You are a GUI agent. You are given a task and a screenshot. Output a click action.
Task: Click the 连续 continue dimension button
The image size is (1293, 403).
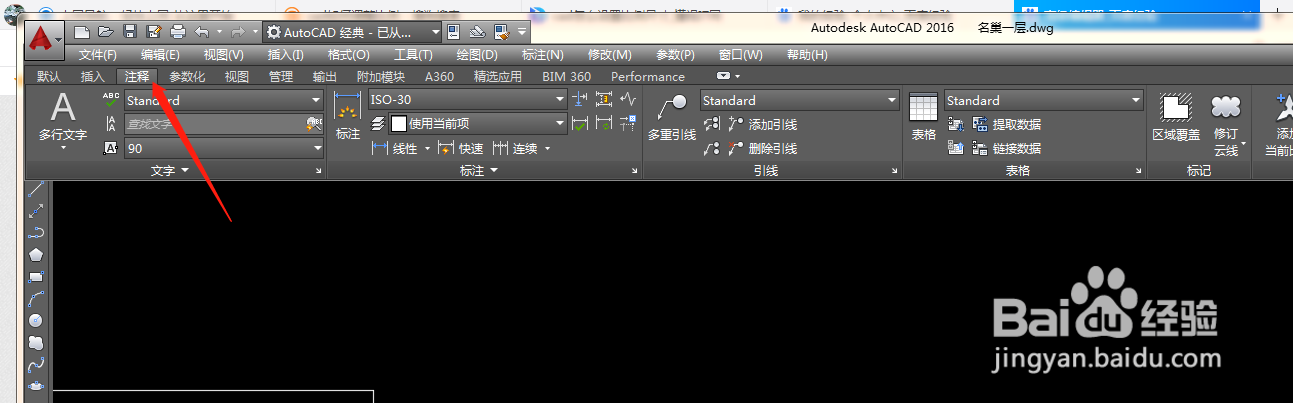click(x=515, y=148)
